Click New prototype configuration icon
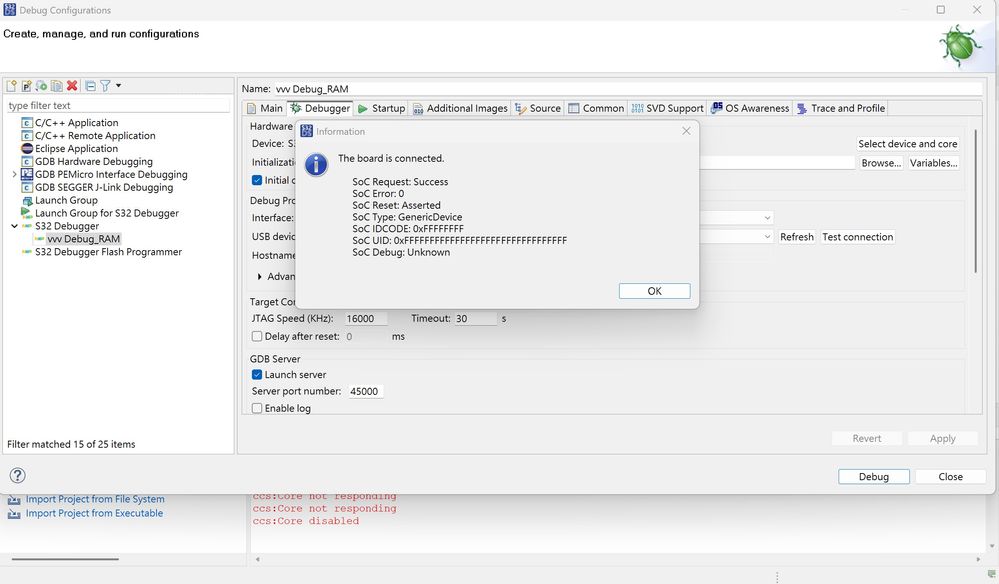The image size is (999, 584). [x=27, y=86]
